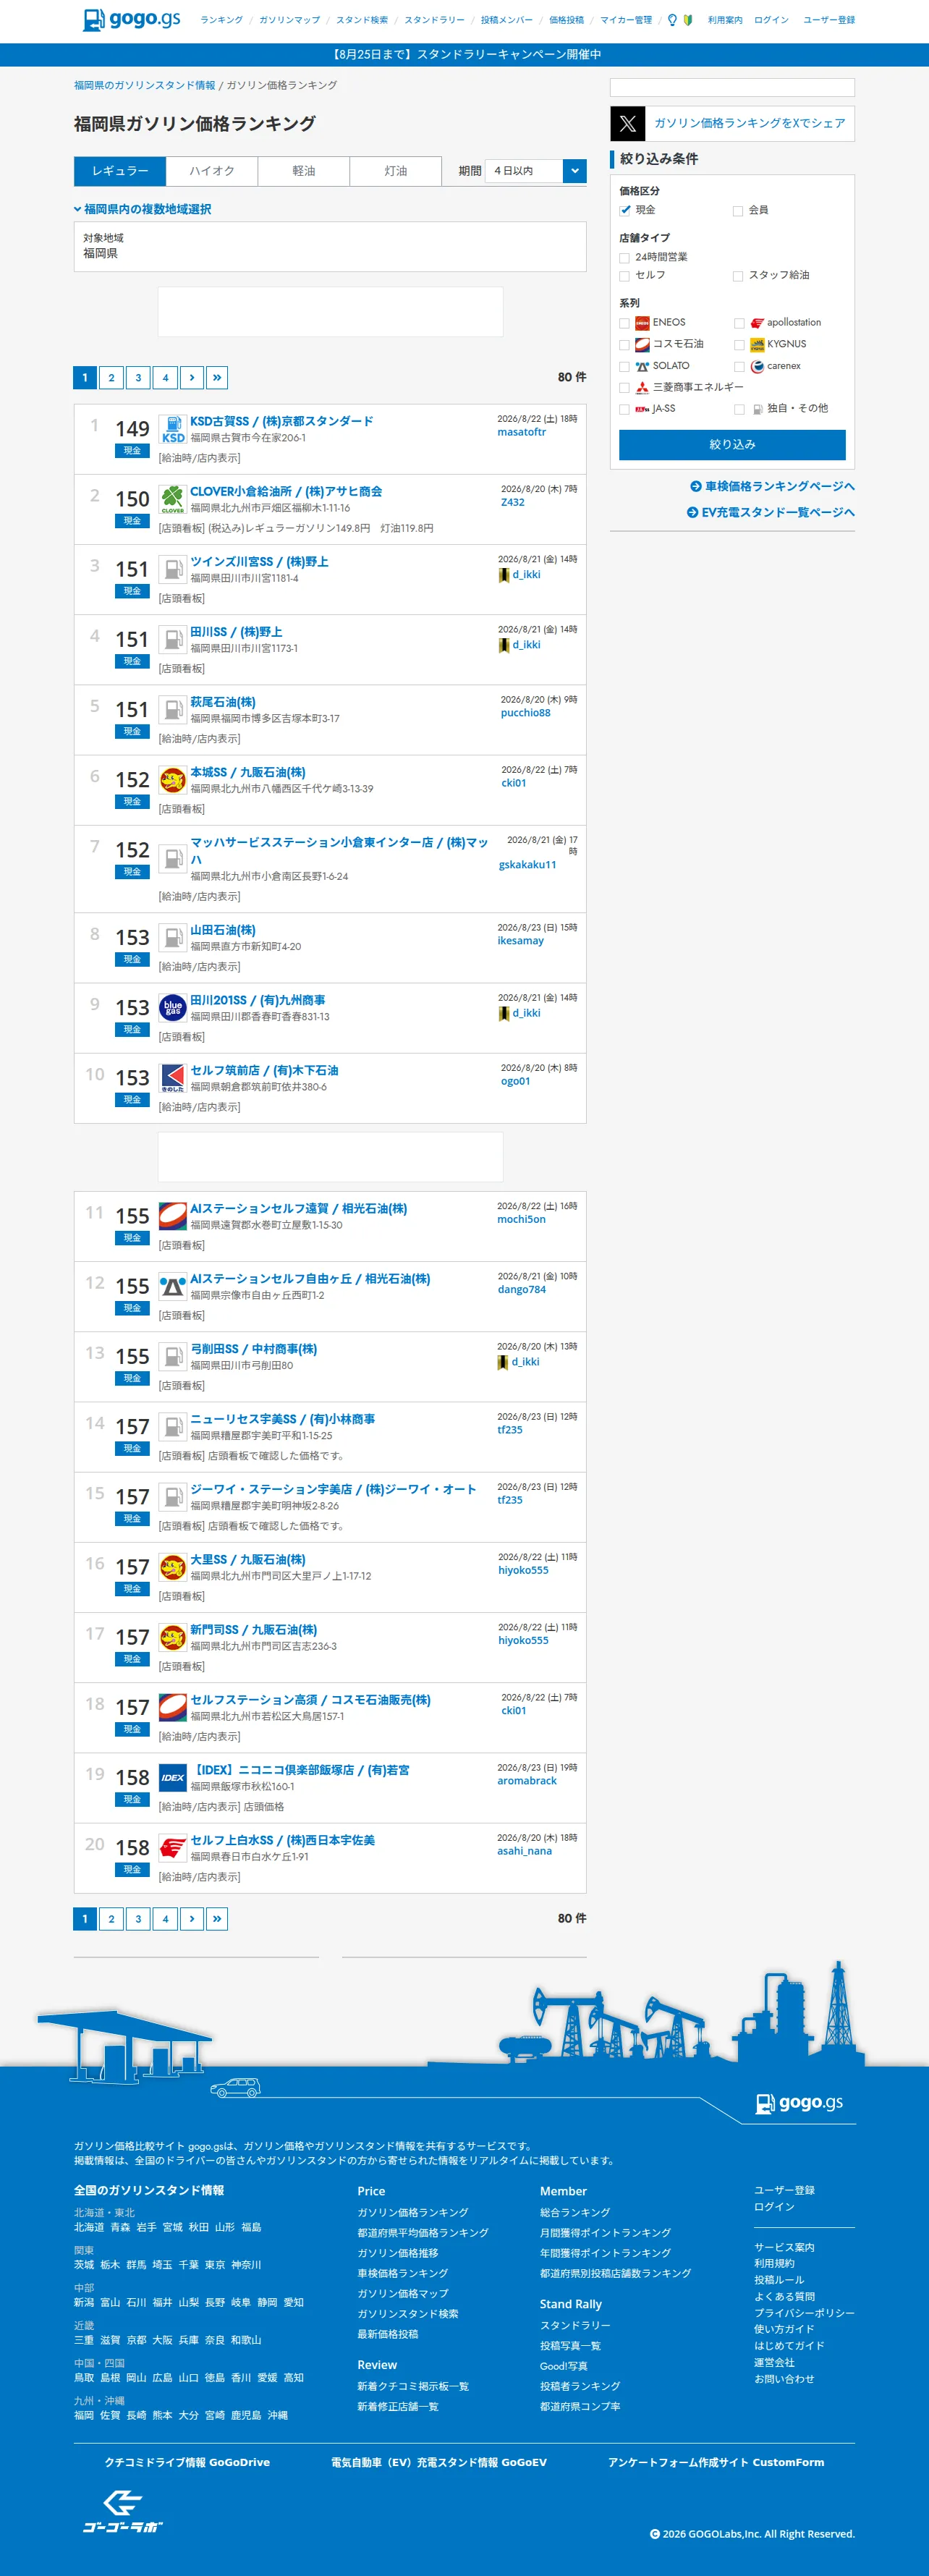The image size is (929, 2576).
Task: Click the logo beside 大里SS
Action: tap(173, 1567)
